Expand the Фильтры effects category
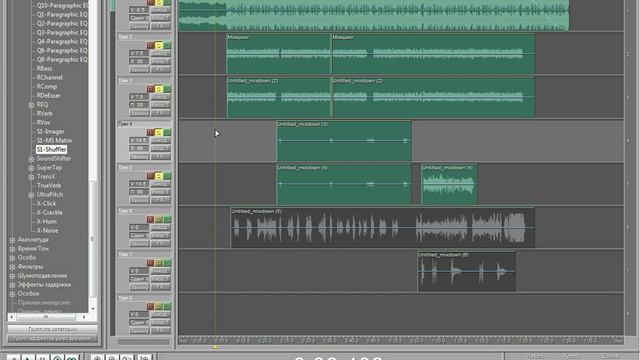Screen dimensions: 640x360 [x=12, y=267]
